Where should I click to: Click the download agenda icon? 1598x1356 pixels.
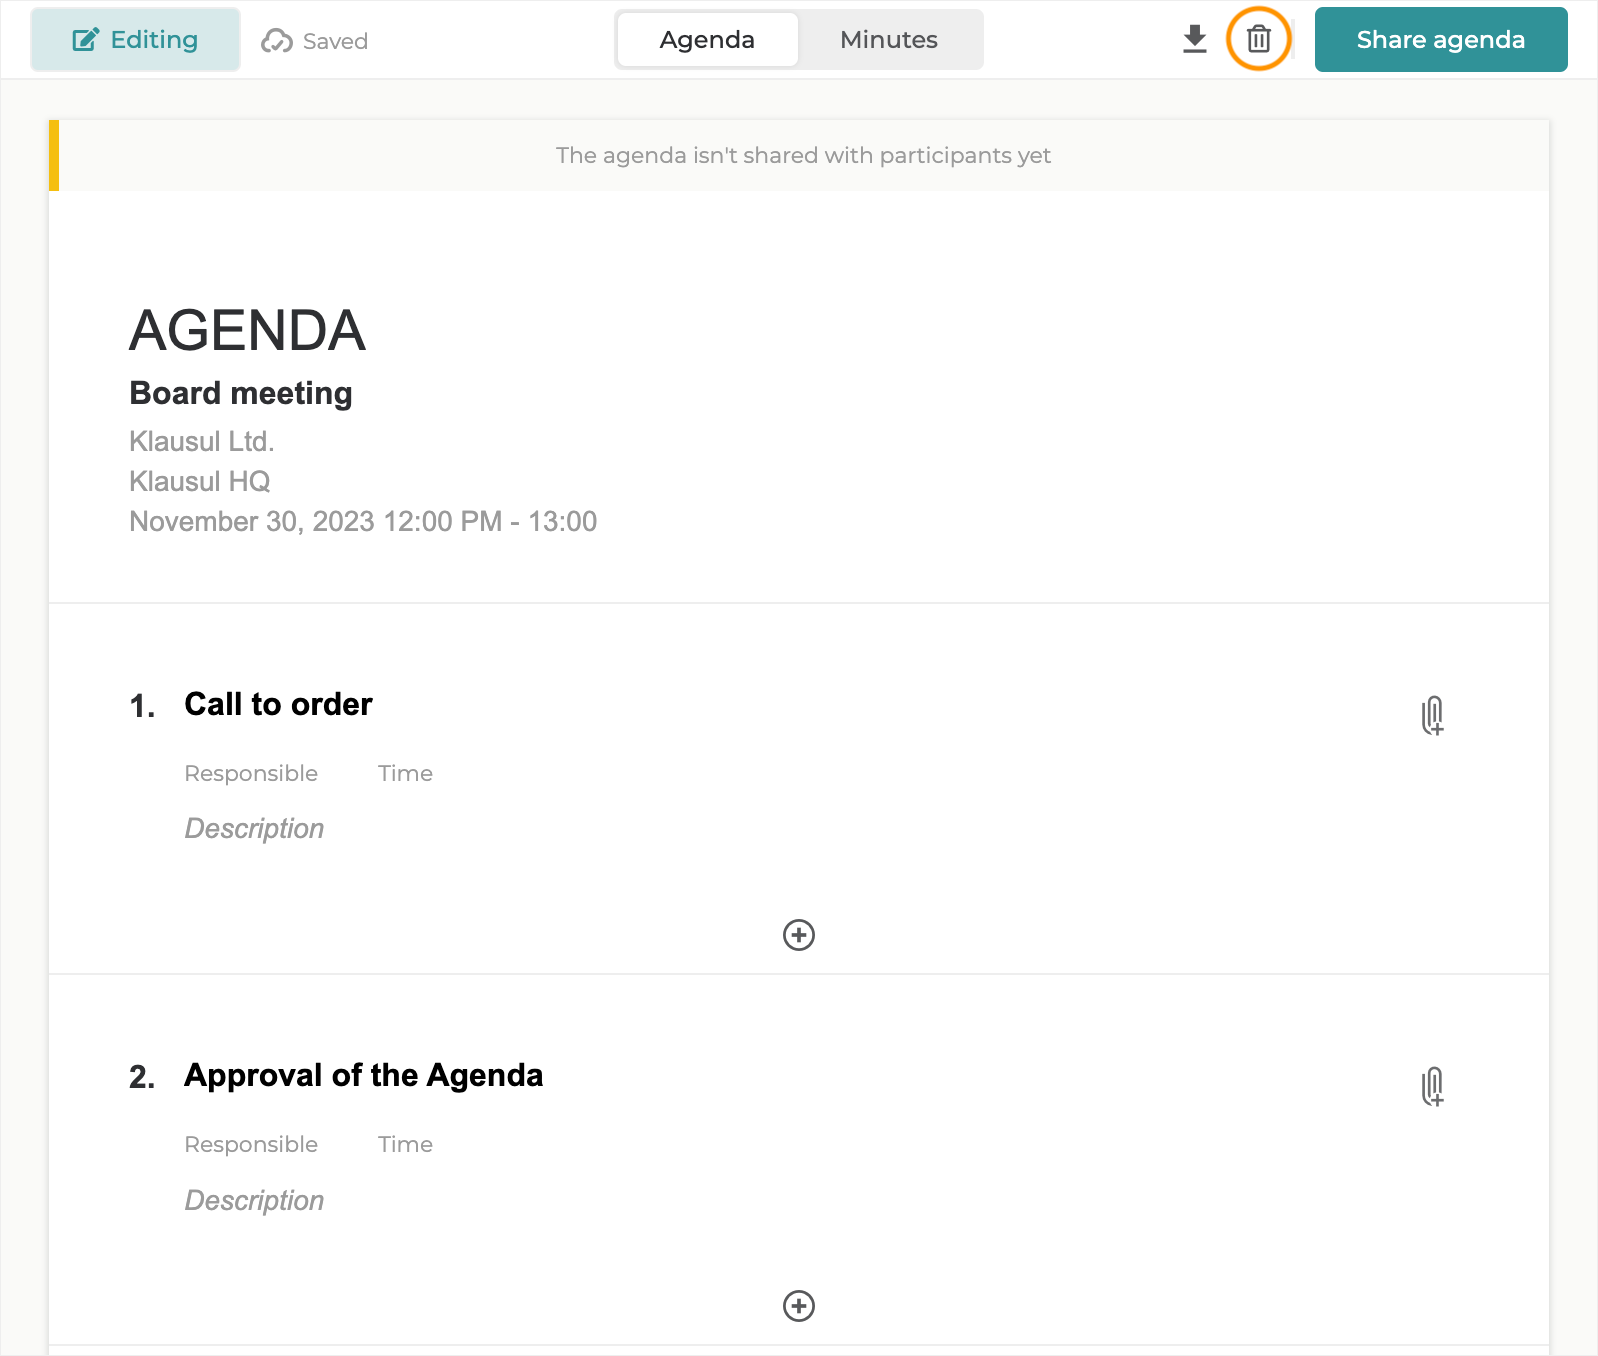click(x=1194, y=40)
